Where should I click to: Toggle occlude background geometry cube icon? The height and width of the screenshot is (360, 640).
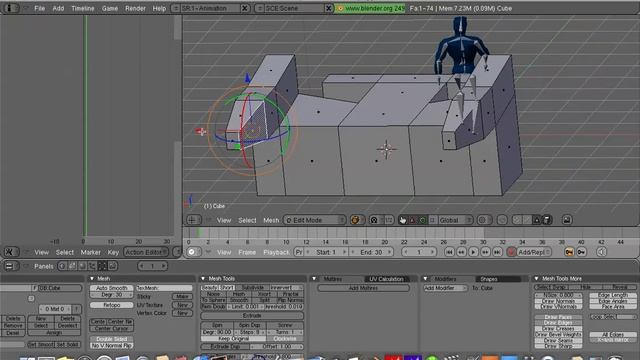(x=547, y=220)
